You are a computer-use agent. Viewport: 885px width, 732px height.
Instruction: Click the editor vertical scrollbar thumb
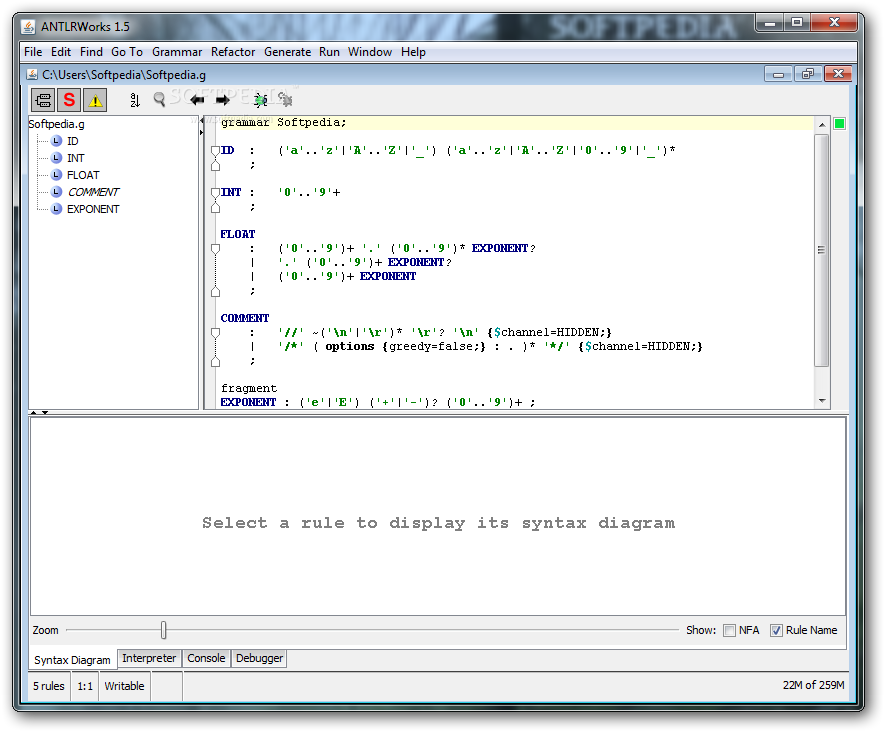(x=822, y=249)
